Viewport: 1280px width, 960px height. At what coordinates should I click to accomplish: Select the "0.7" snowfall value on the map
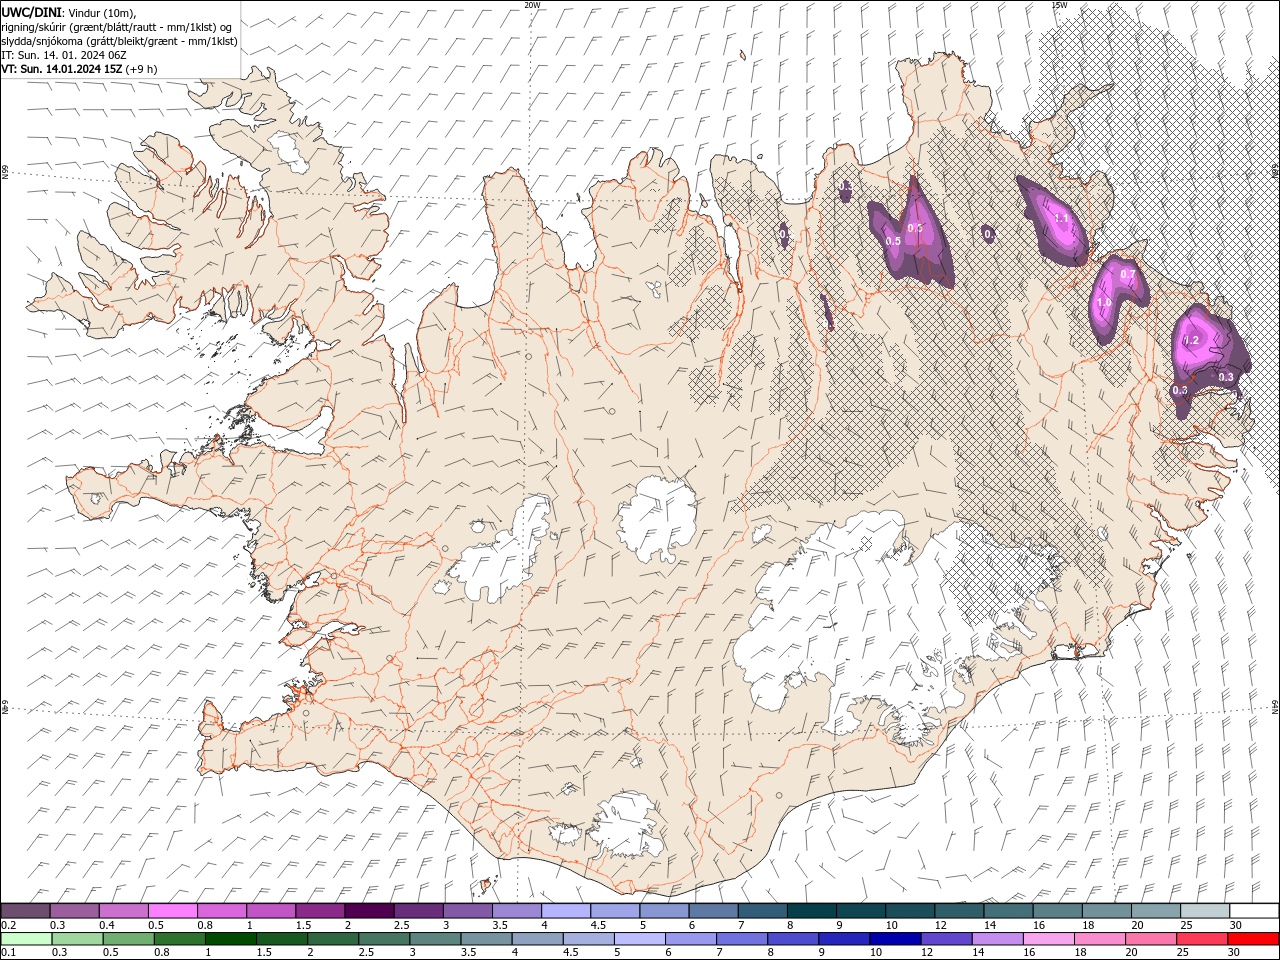click(x=1128, y=275)
